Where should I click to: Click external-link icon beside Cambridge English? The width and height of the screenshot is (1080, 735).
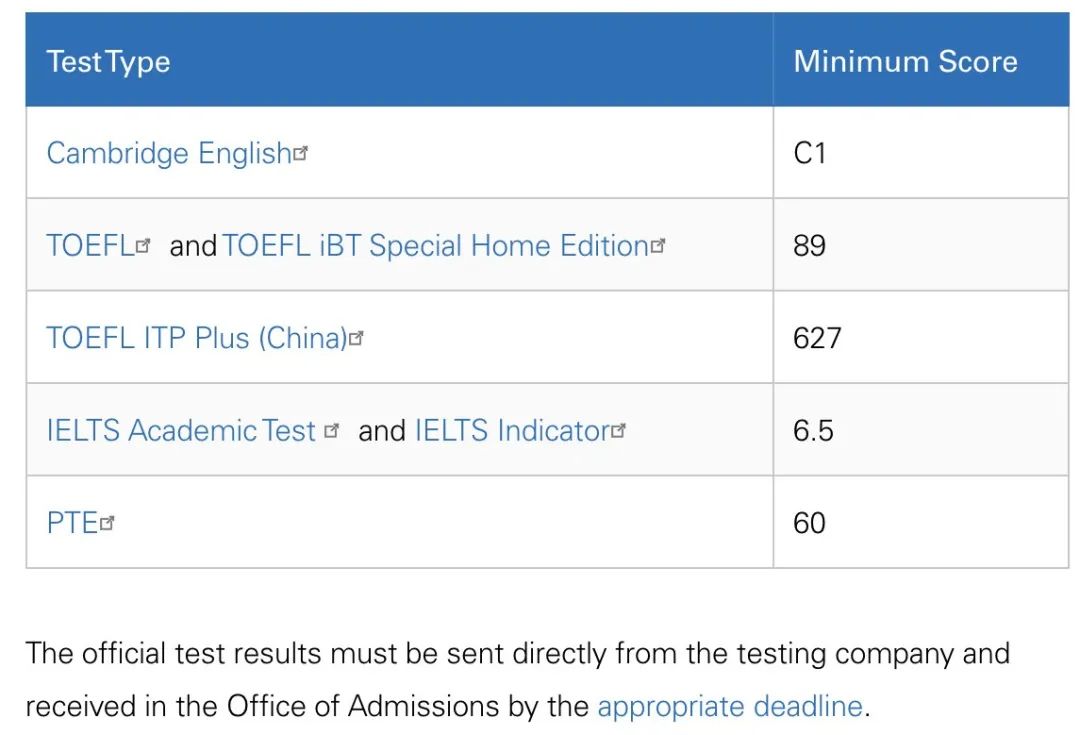tap(300, 153)
